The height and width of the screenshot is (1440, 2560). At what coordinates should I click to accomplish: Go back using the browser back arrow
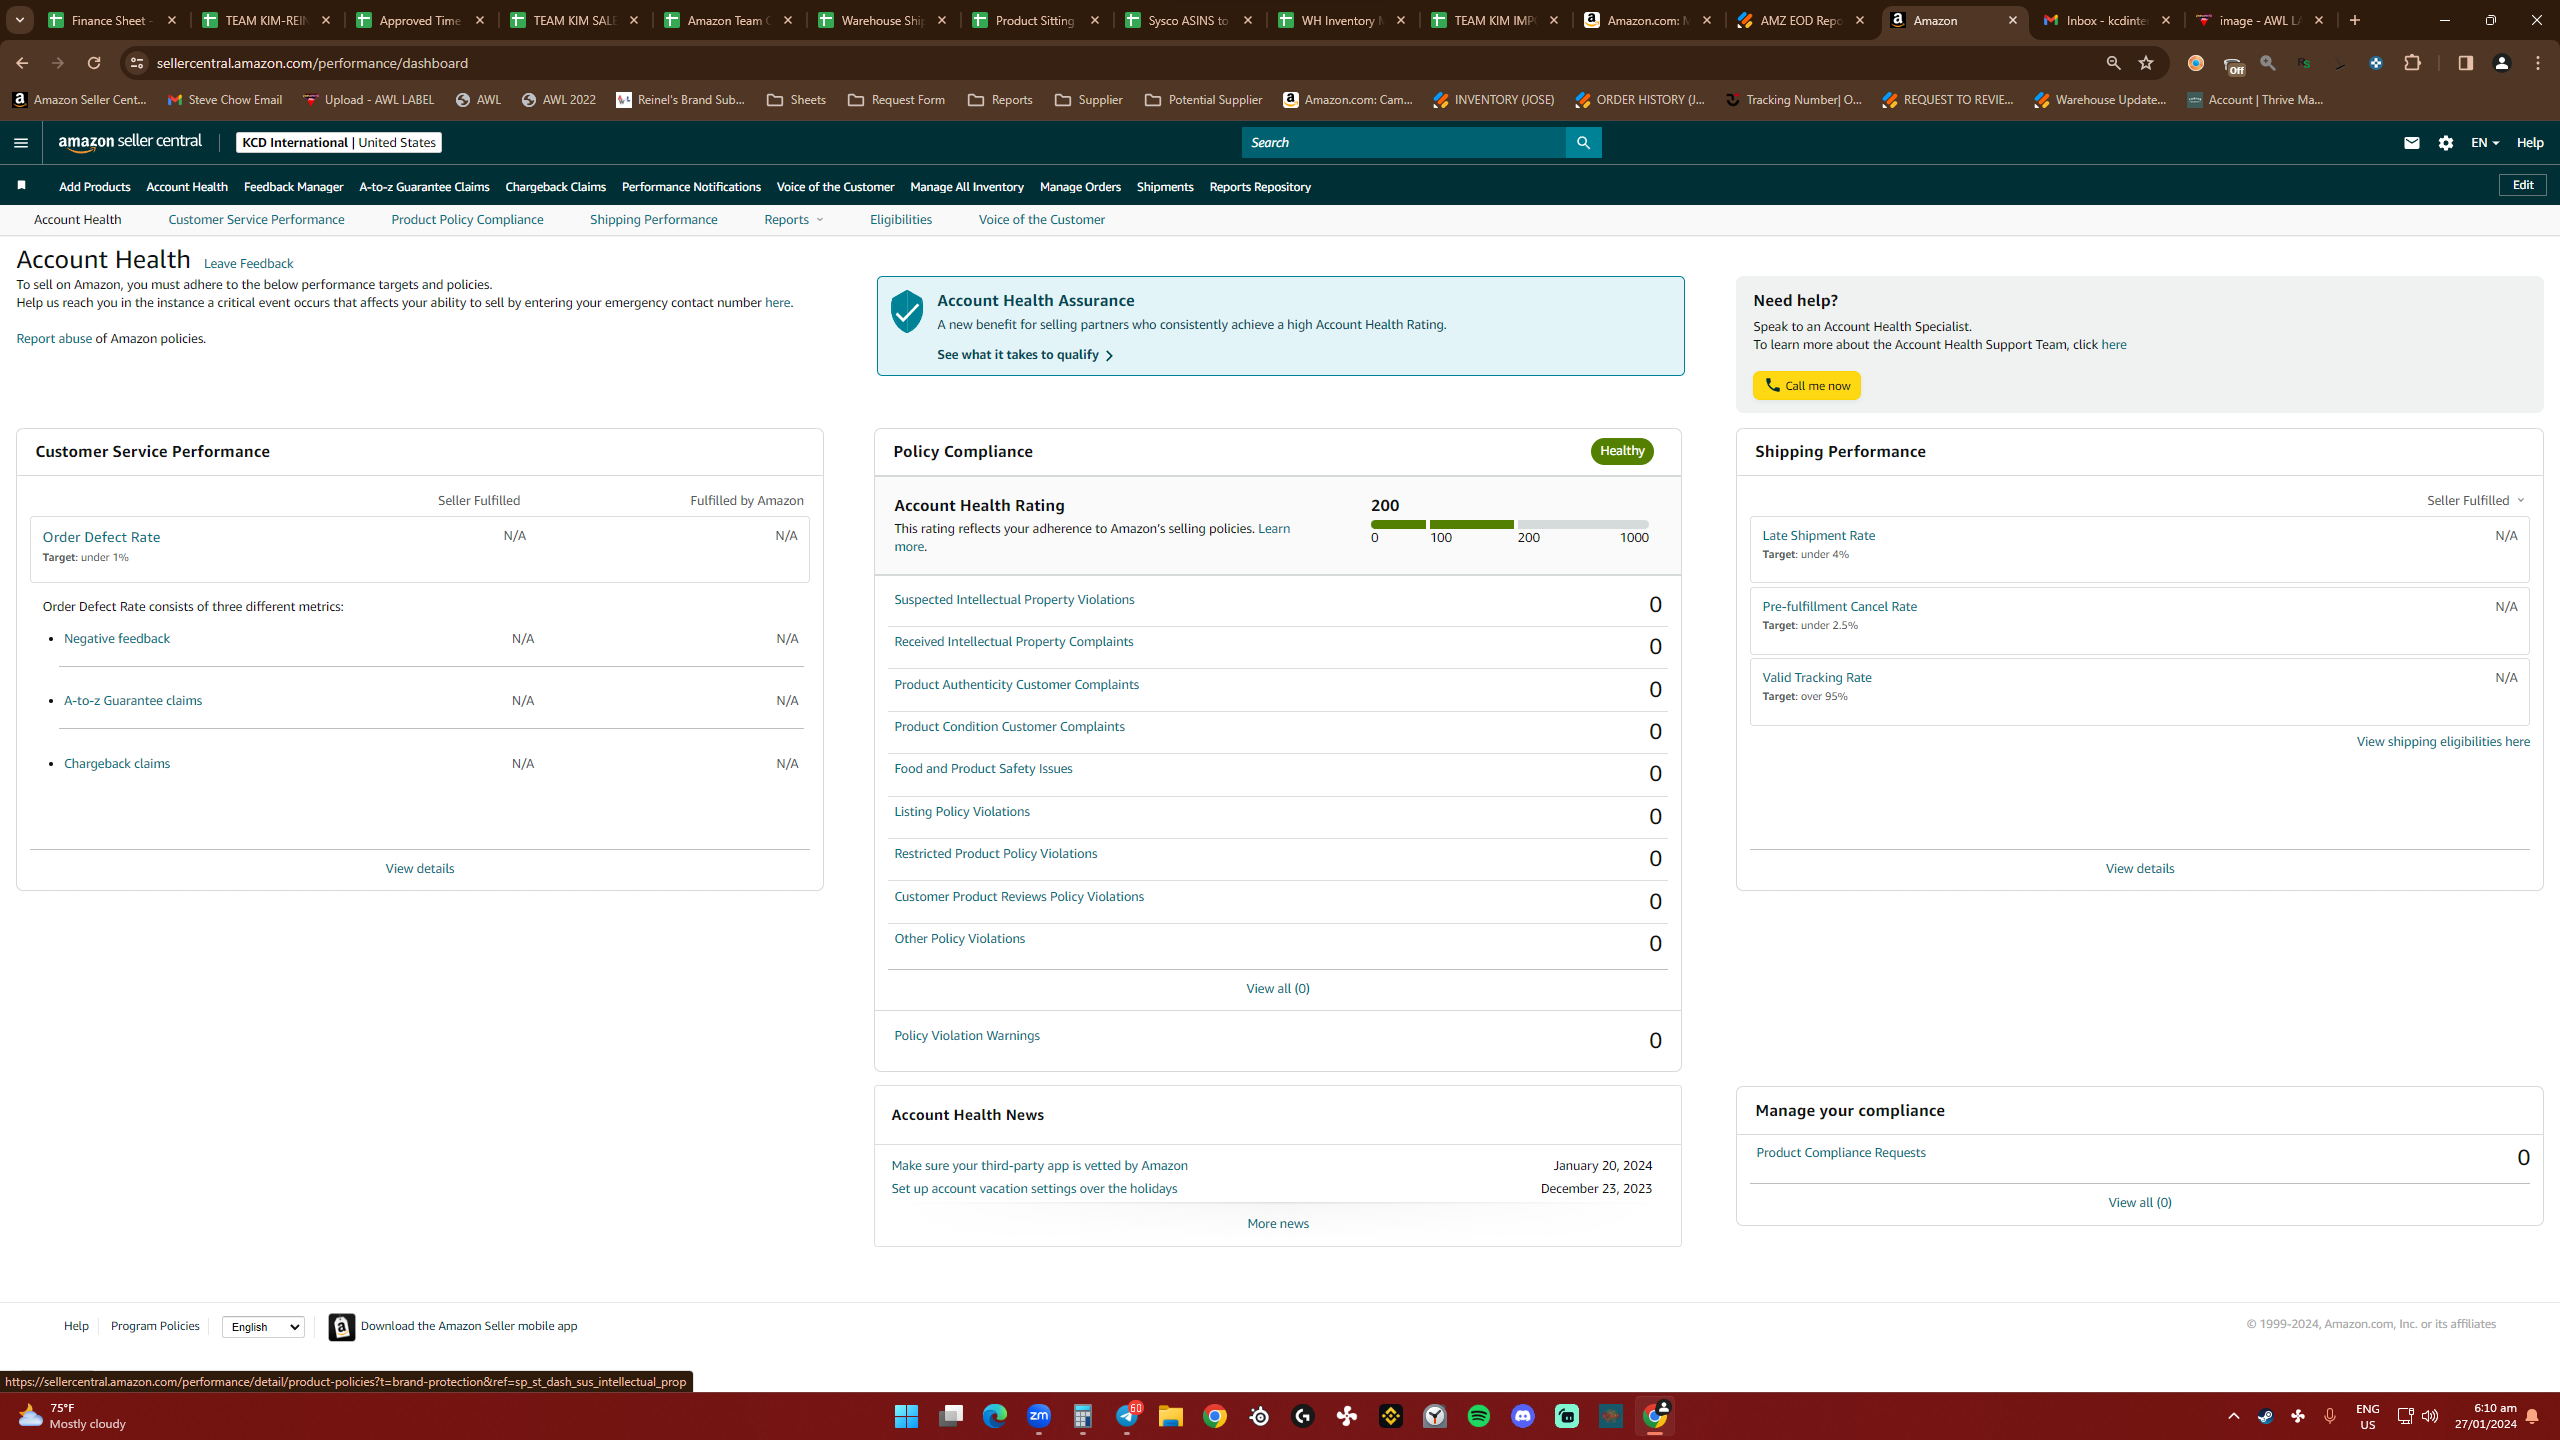coord(22,63)
